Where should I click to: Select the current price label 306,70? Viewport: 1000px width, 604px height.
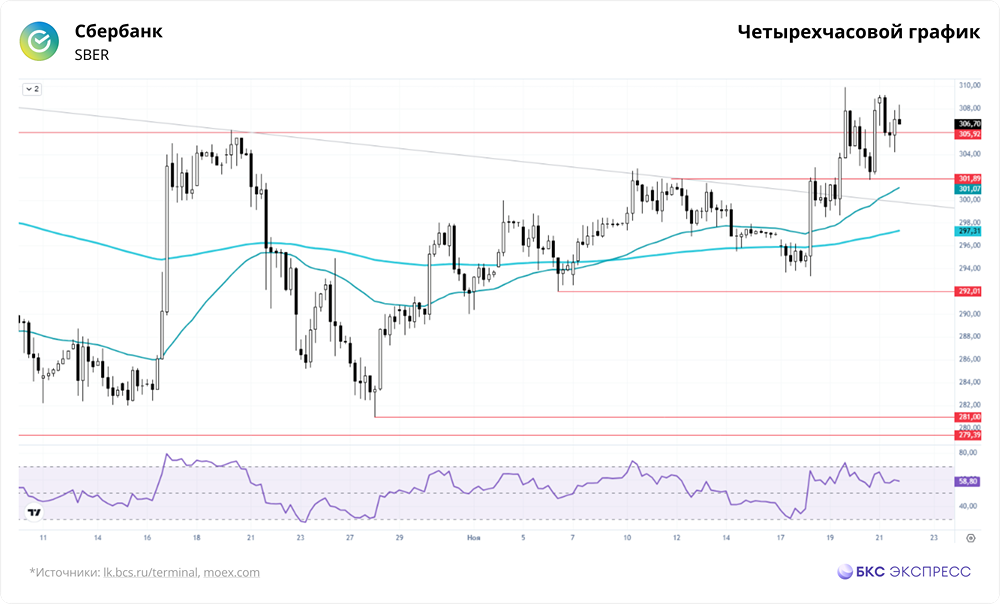click(x=968, y=124)
